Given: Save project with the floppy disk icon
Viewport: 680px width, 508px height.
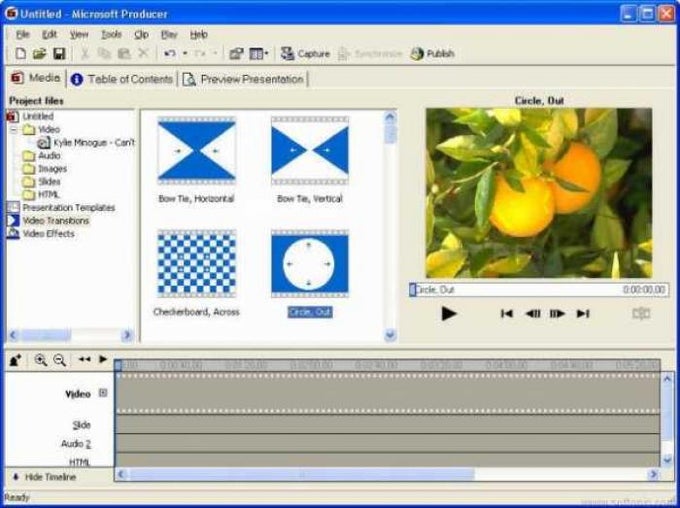Looking at the screenshot, I should click(59, 54).
